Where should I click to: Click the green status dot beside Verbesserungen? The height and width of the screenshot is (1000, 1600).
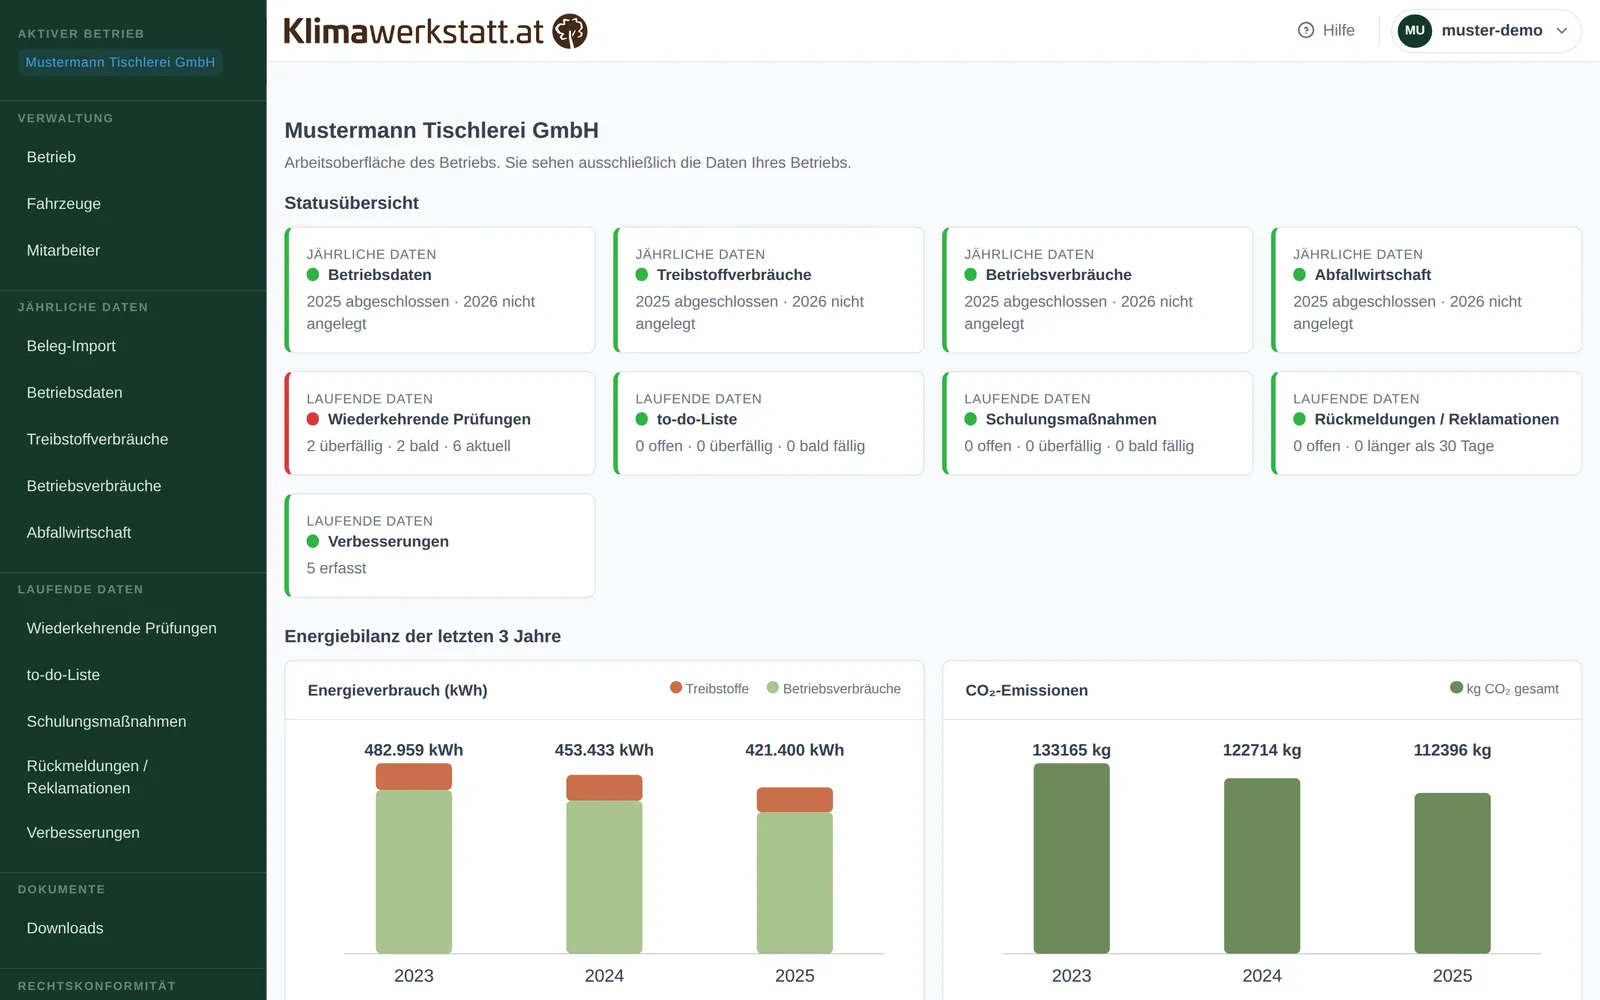(x=313, y=541)
